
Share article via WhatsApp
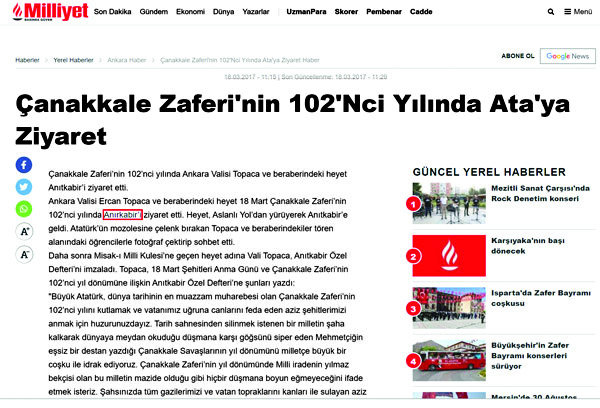pos(23,209)
